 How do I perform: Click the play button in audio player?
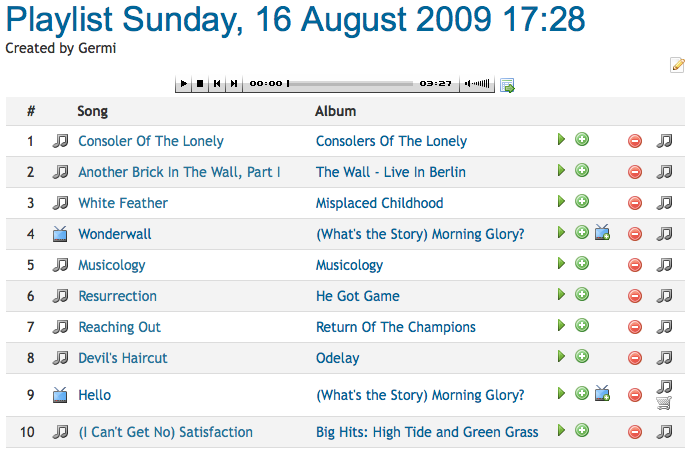(183, 83)
